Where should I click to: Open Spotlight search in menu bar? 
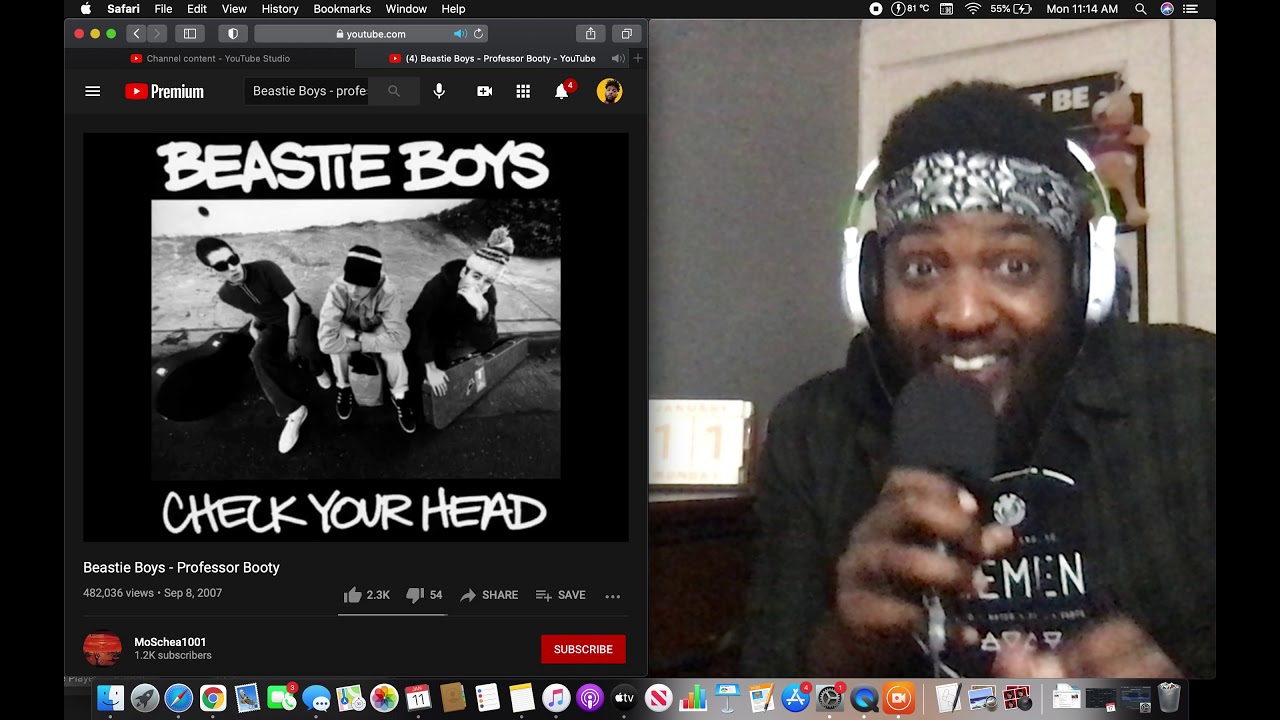[x=1141, y=9]
